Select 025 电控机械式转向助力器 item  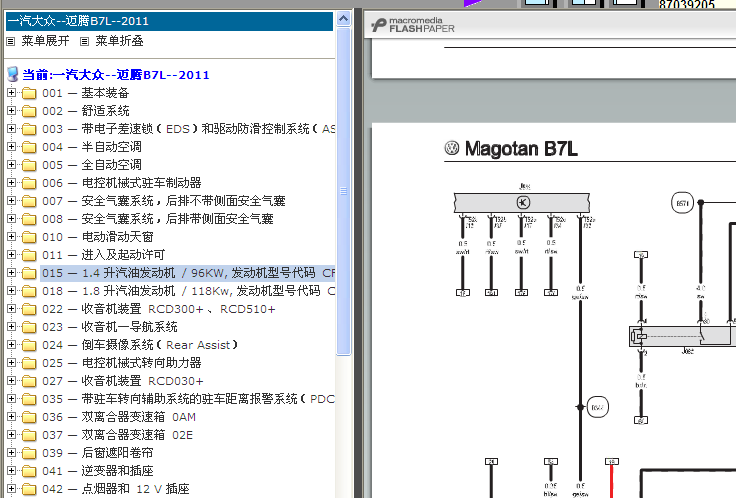(x=122, y=363)
